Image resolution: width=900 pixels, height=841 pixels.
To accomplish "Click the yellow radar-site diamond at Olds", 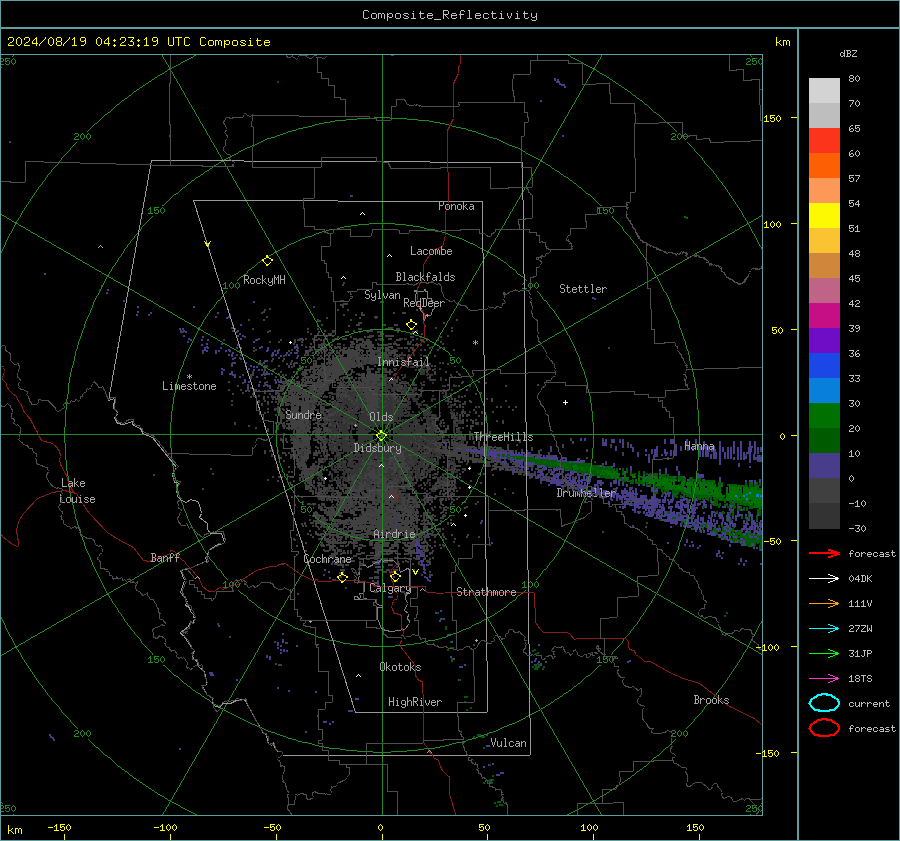I will click(381, 436).
